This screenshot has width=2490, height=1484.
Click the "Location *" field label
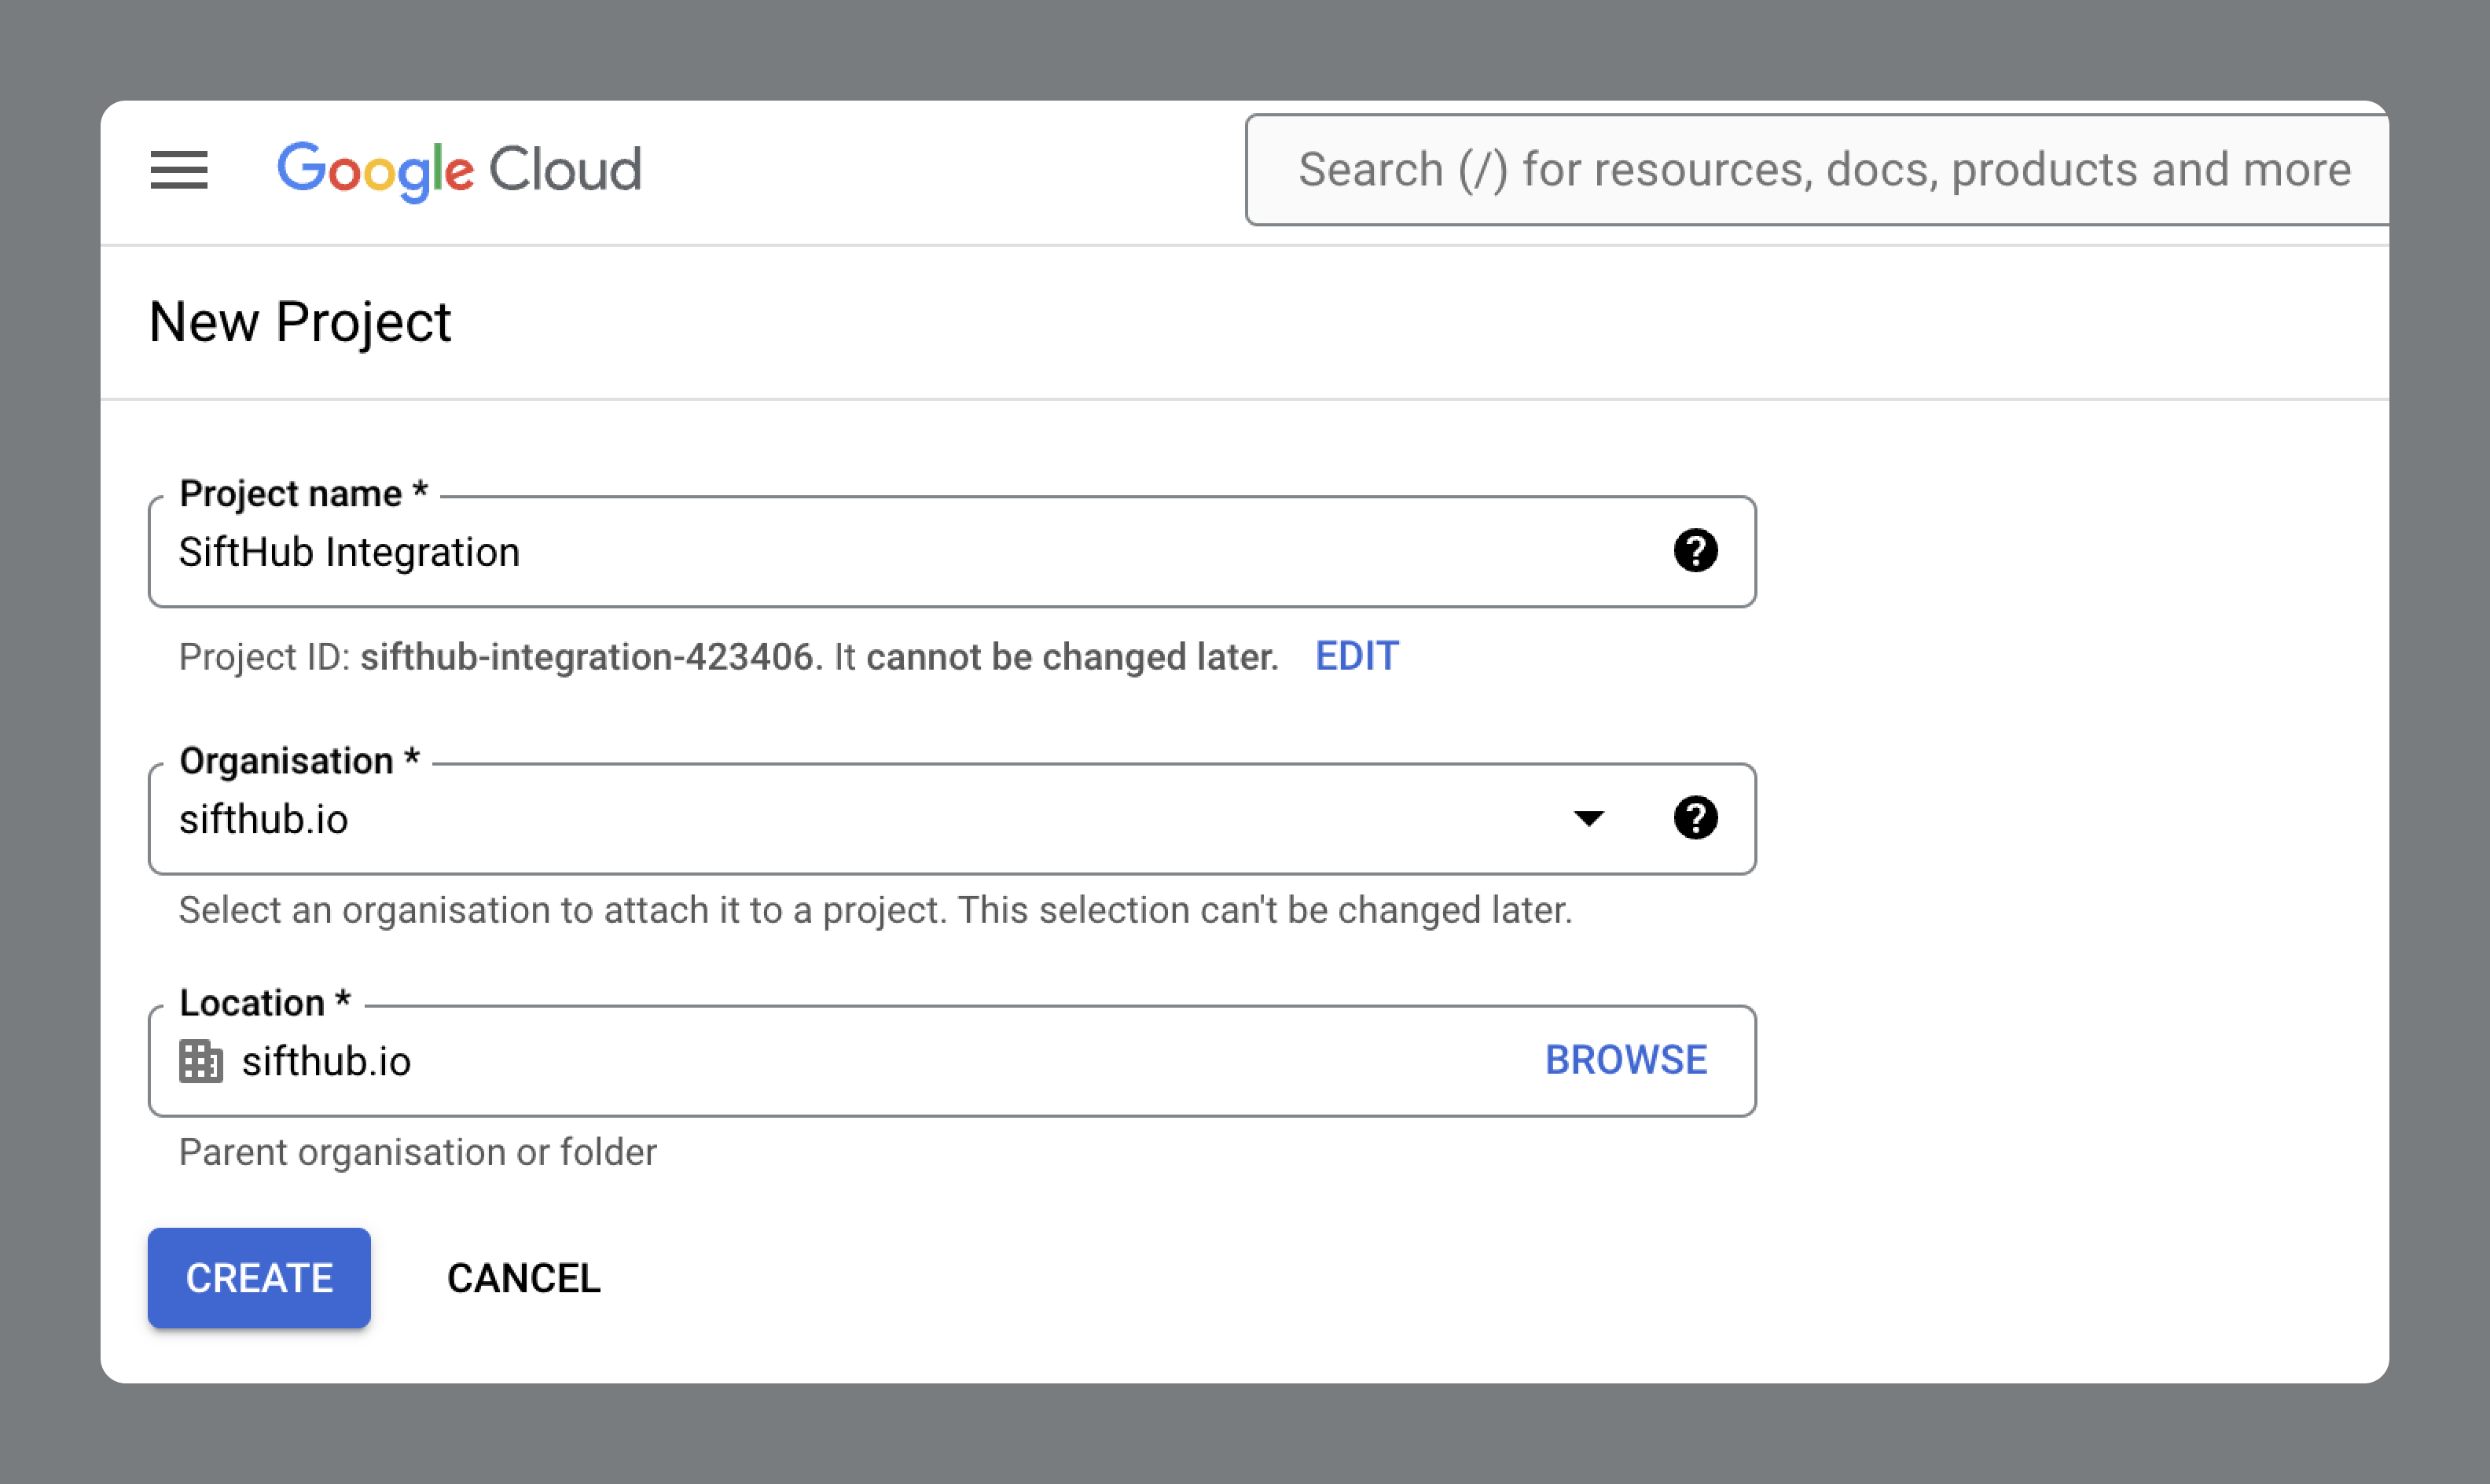[265, 1003]
